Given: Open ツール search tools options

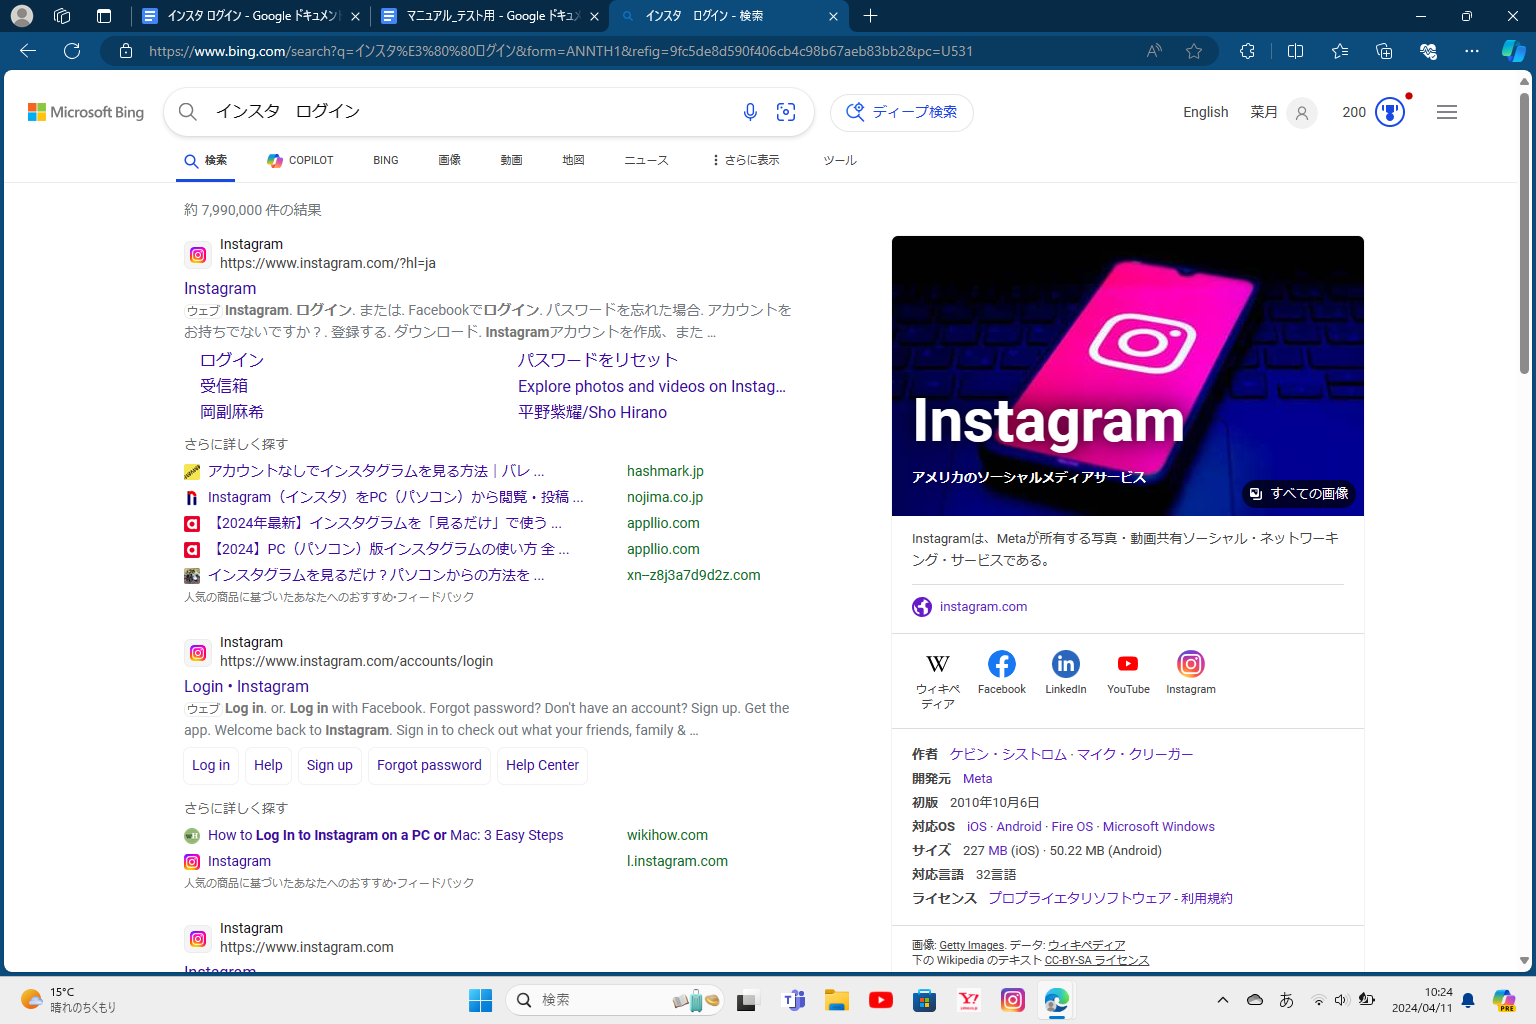Looking at the screenshot, I should pos(840,160).
